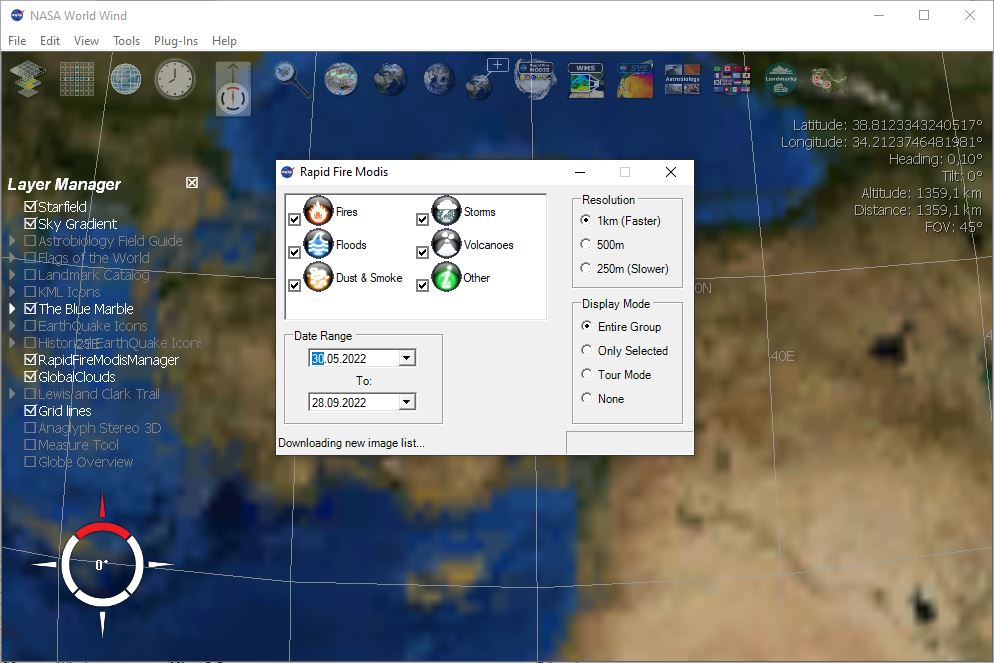Expand the Flags of the World layer

tap(12, 258)
